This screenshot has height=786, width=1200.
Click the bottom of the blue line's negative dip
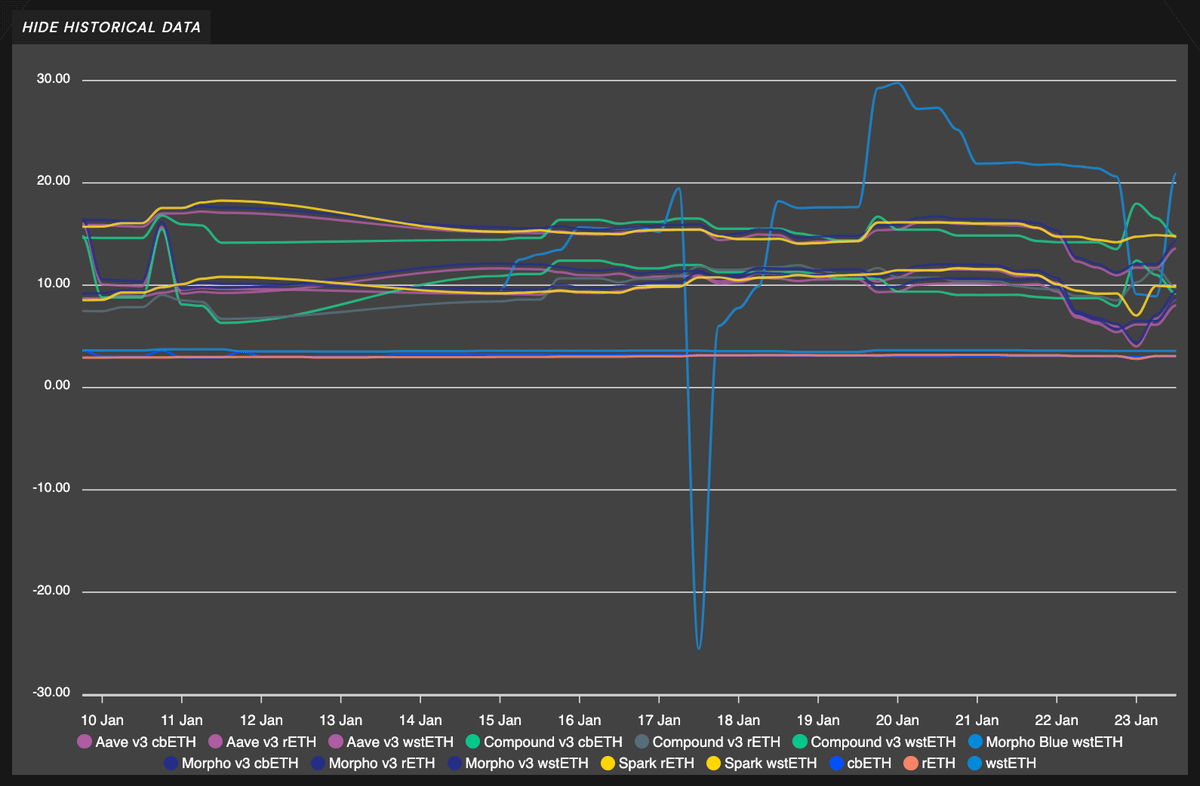698,648
